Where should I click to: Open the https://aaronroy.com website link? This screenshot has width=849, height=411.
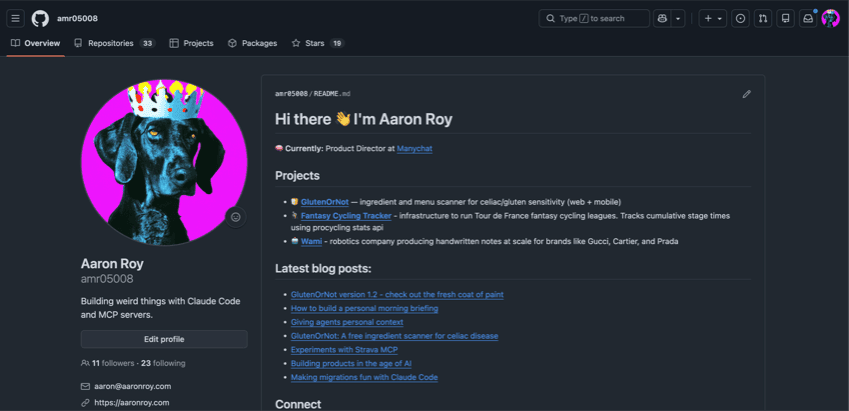point(132,403)
